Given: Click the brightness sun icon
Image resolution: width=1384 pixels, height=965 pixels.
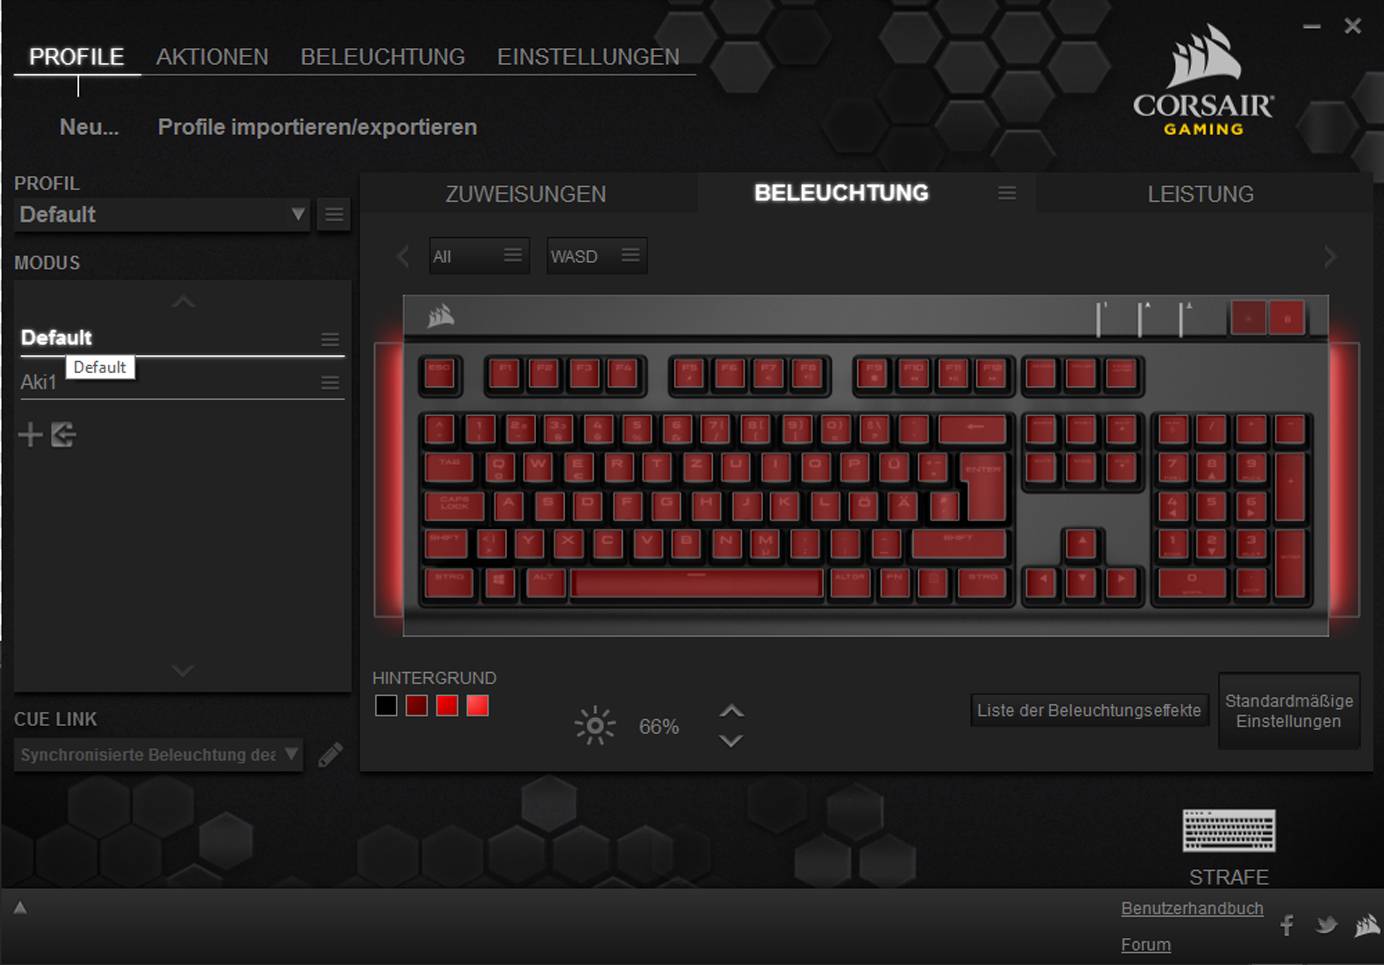Looking at the screenshot, I should (595, 726).
